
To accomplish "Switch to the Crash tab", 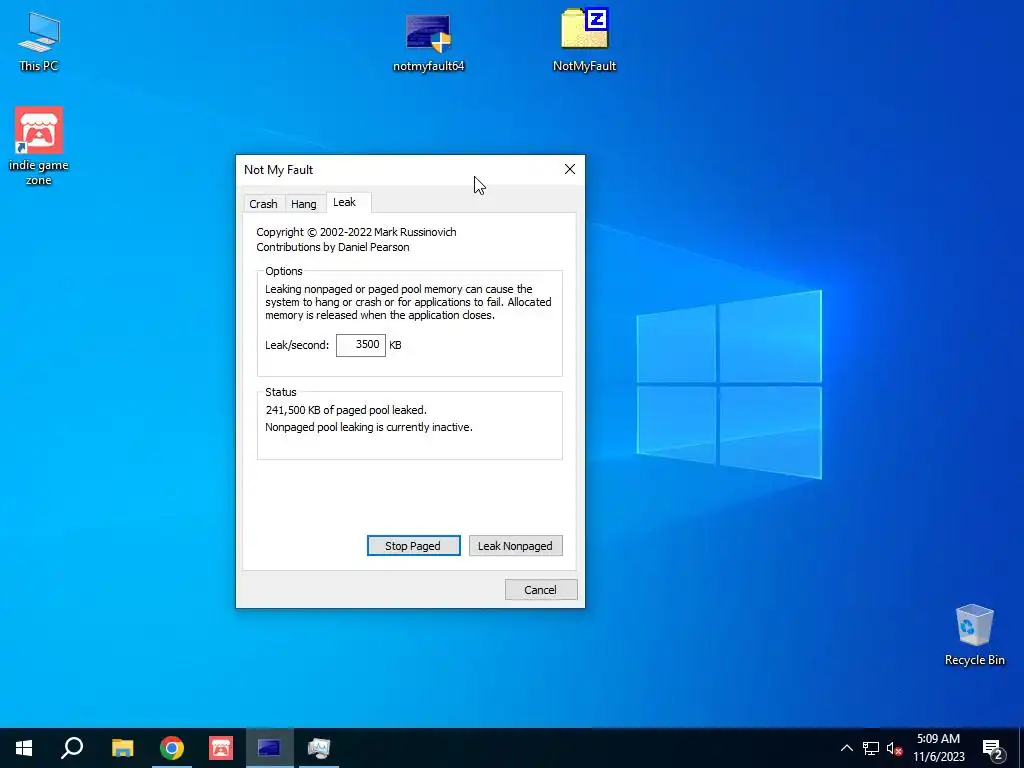I will 263,204.
